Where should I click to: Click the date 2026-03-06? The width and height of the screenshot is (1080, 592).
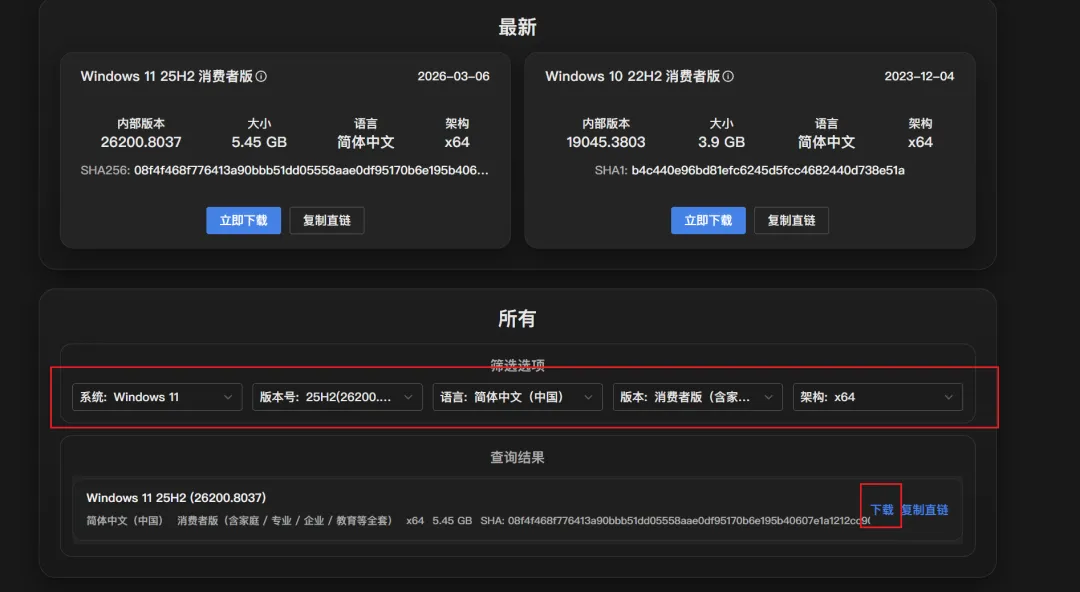click(x=453, y=76)
